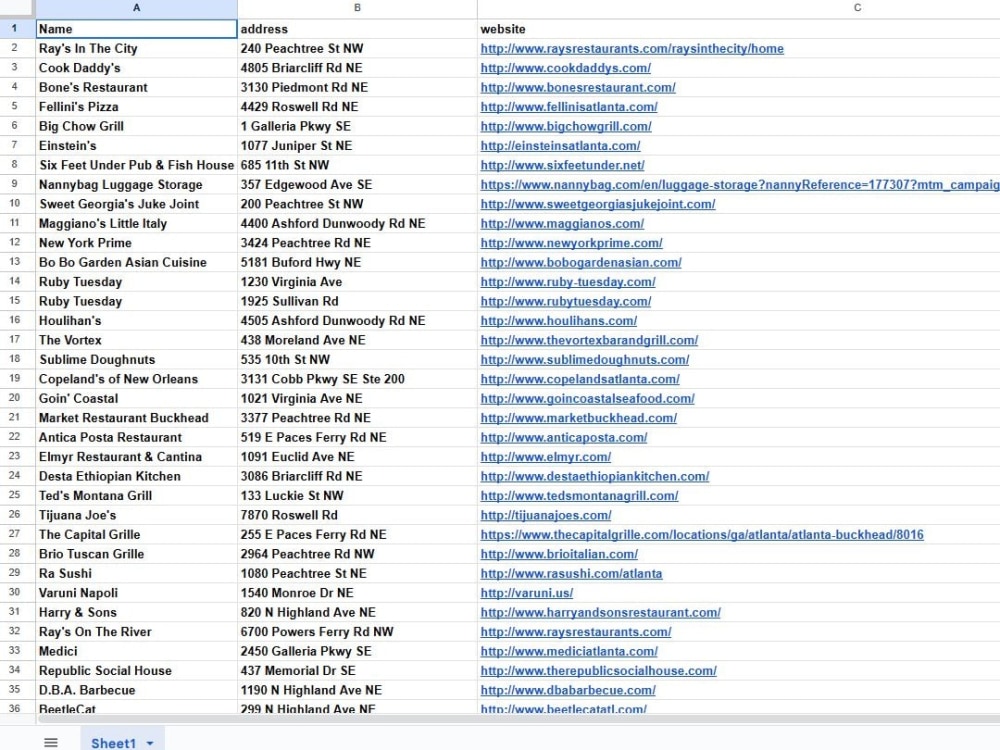
Task: Select column A header
Action: tap(135, 9)
